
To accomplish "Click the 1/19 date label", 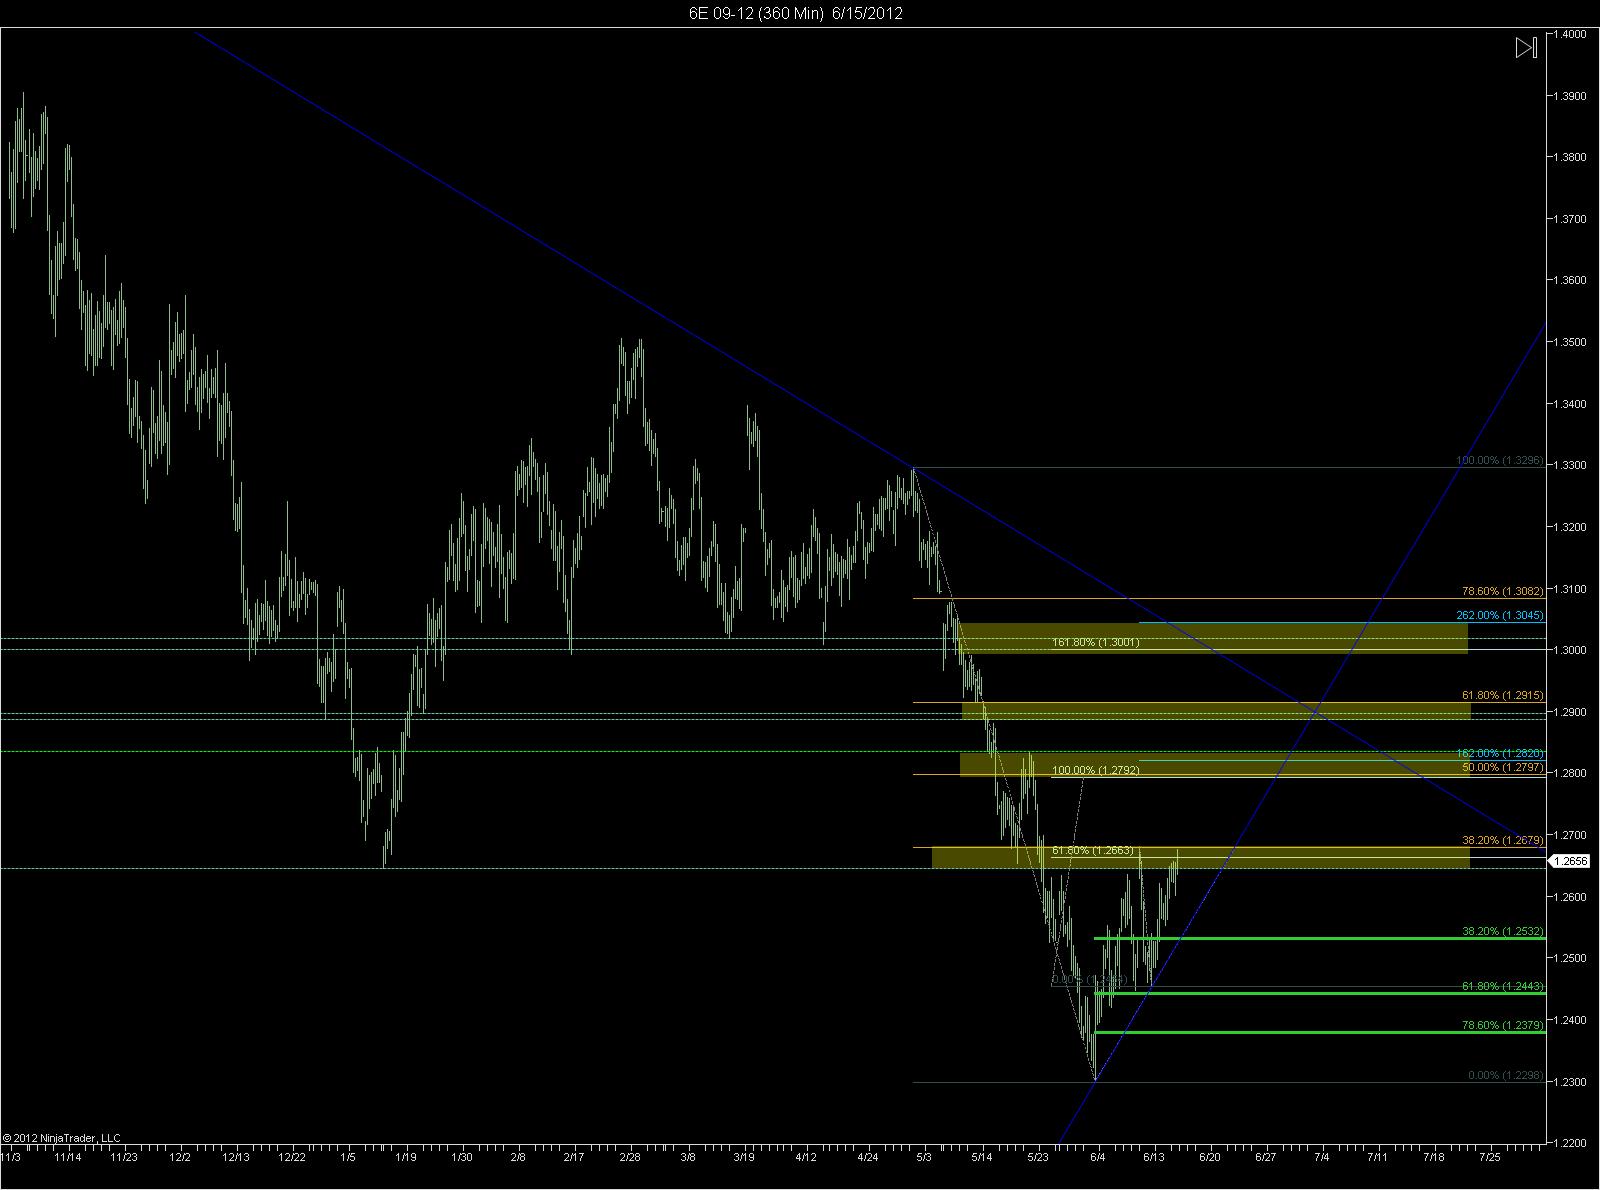I will [406, 1157].
